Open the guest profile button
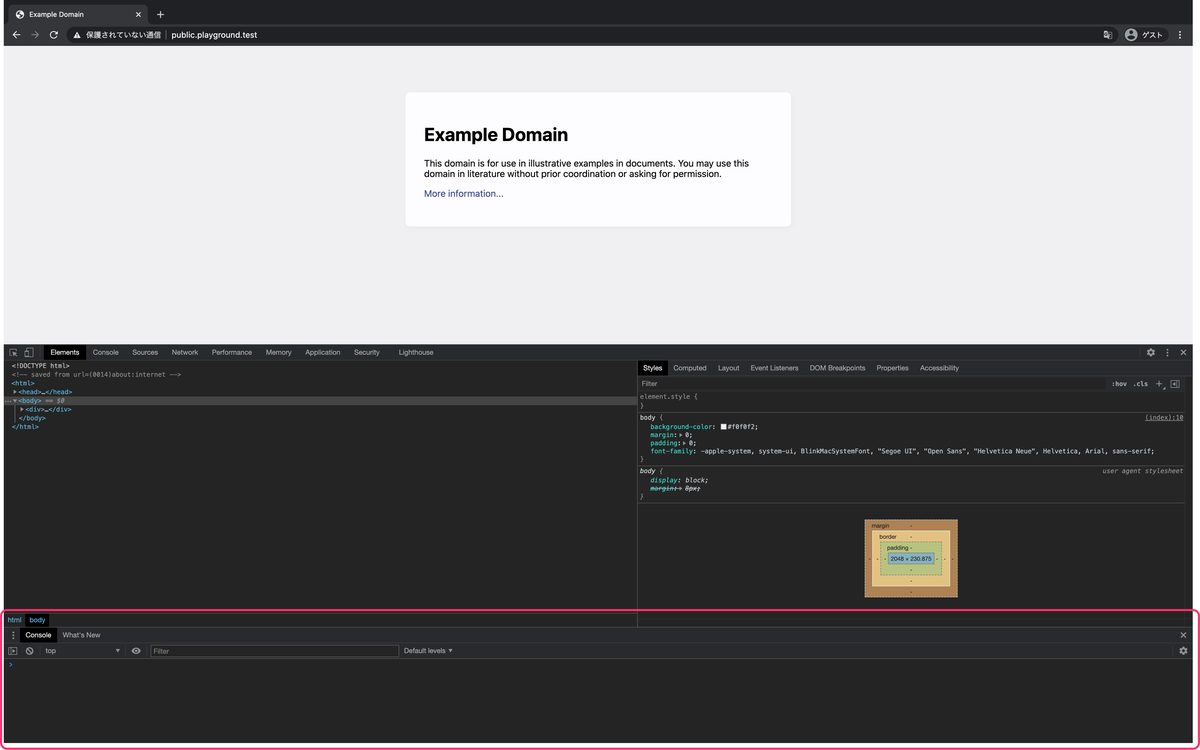 pyautogui.click(x=1145, y=35)
